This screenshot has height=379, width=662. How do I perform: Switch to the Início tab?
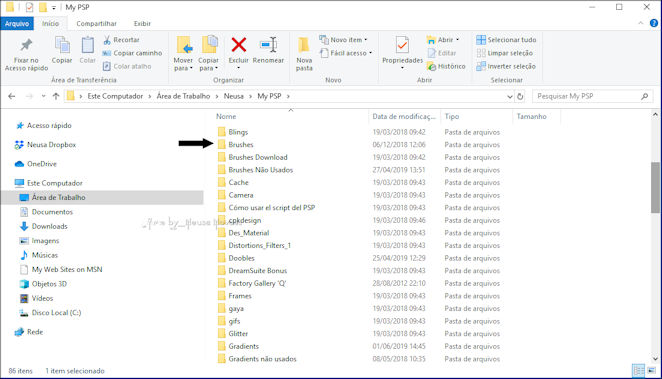(50, 24)
